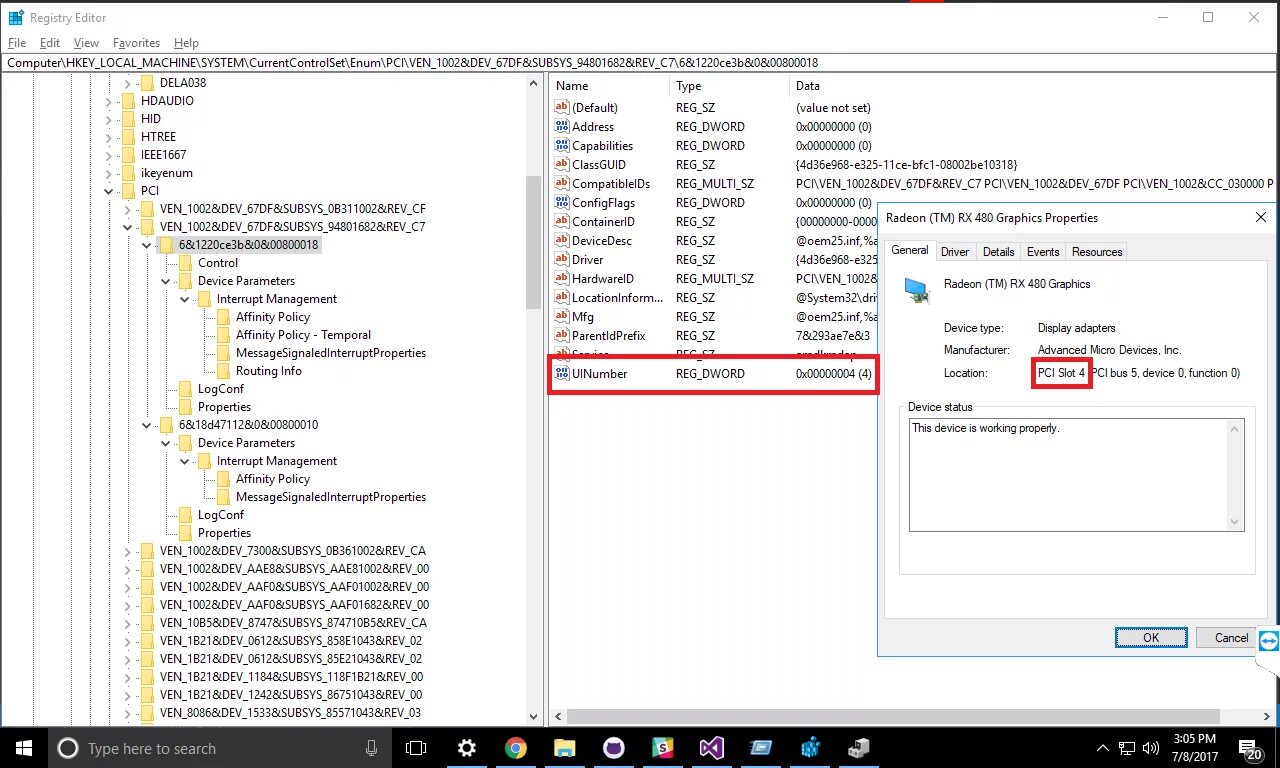Image resolution: width=1280 pixels, height=768 pixels.
Task: Click the Address value's DWORD icon
Action: [562, 126]
